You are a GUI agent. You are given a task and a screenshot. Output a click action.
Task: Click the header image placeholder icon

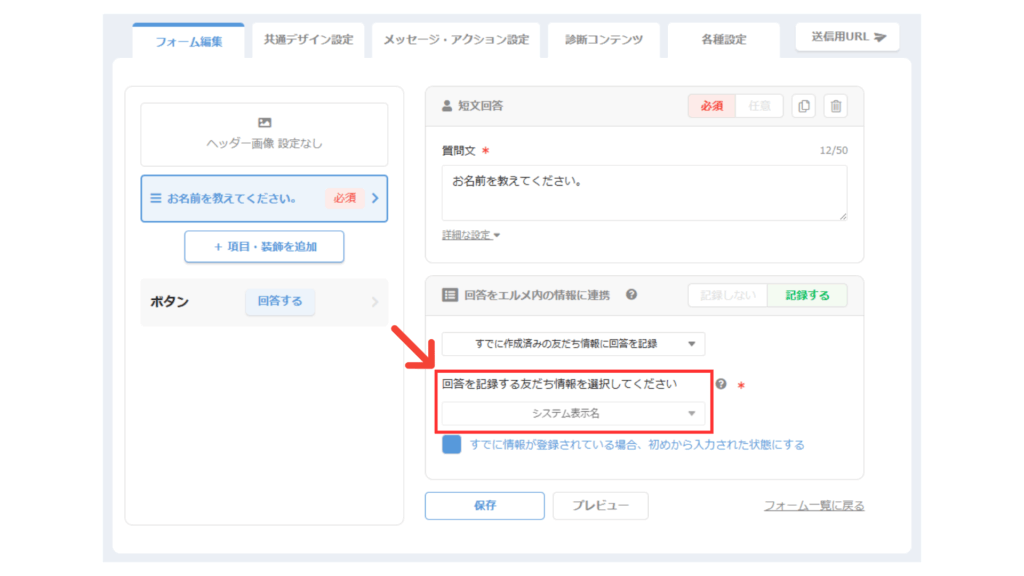pyautogui.click(x=264, y=123)
